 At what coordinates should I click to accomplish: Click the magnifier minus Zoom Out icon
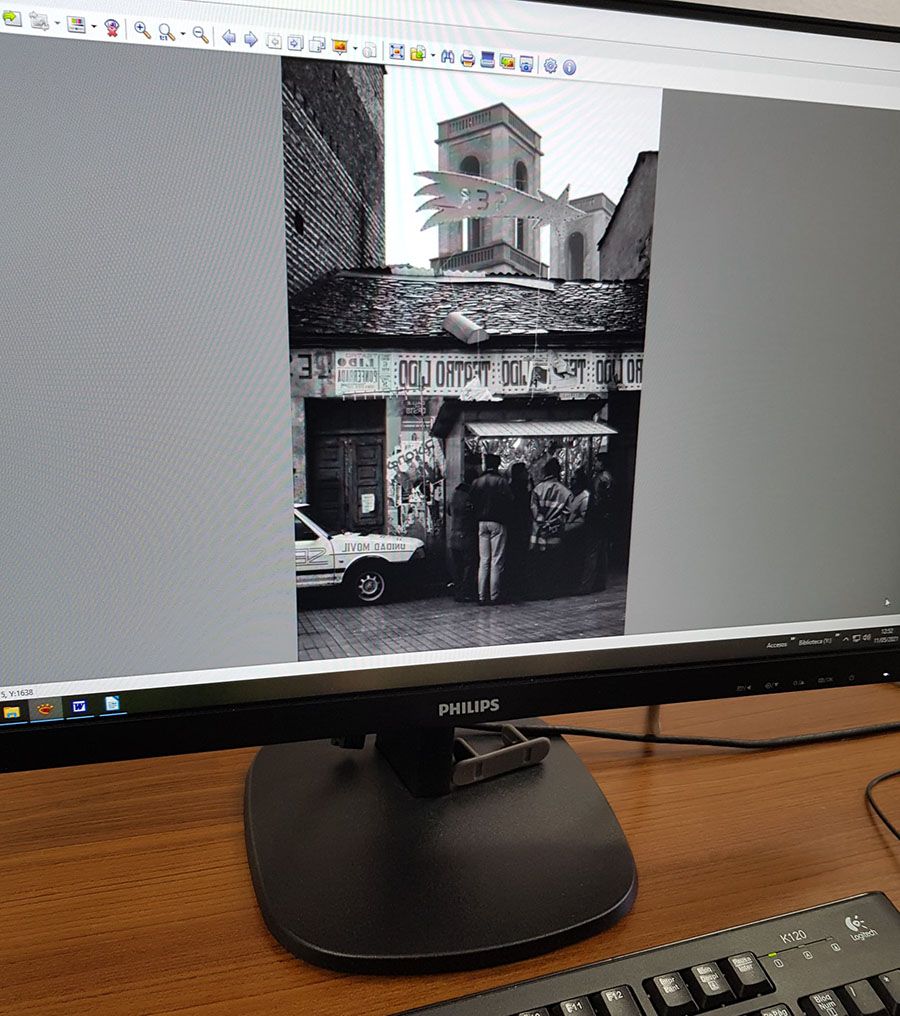point(200,35)
